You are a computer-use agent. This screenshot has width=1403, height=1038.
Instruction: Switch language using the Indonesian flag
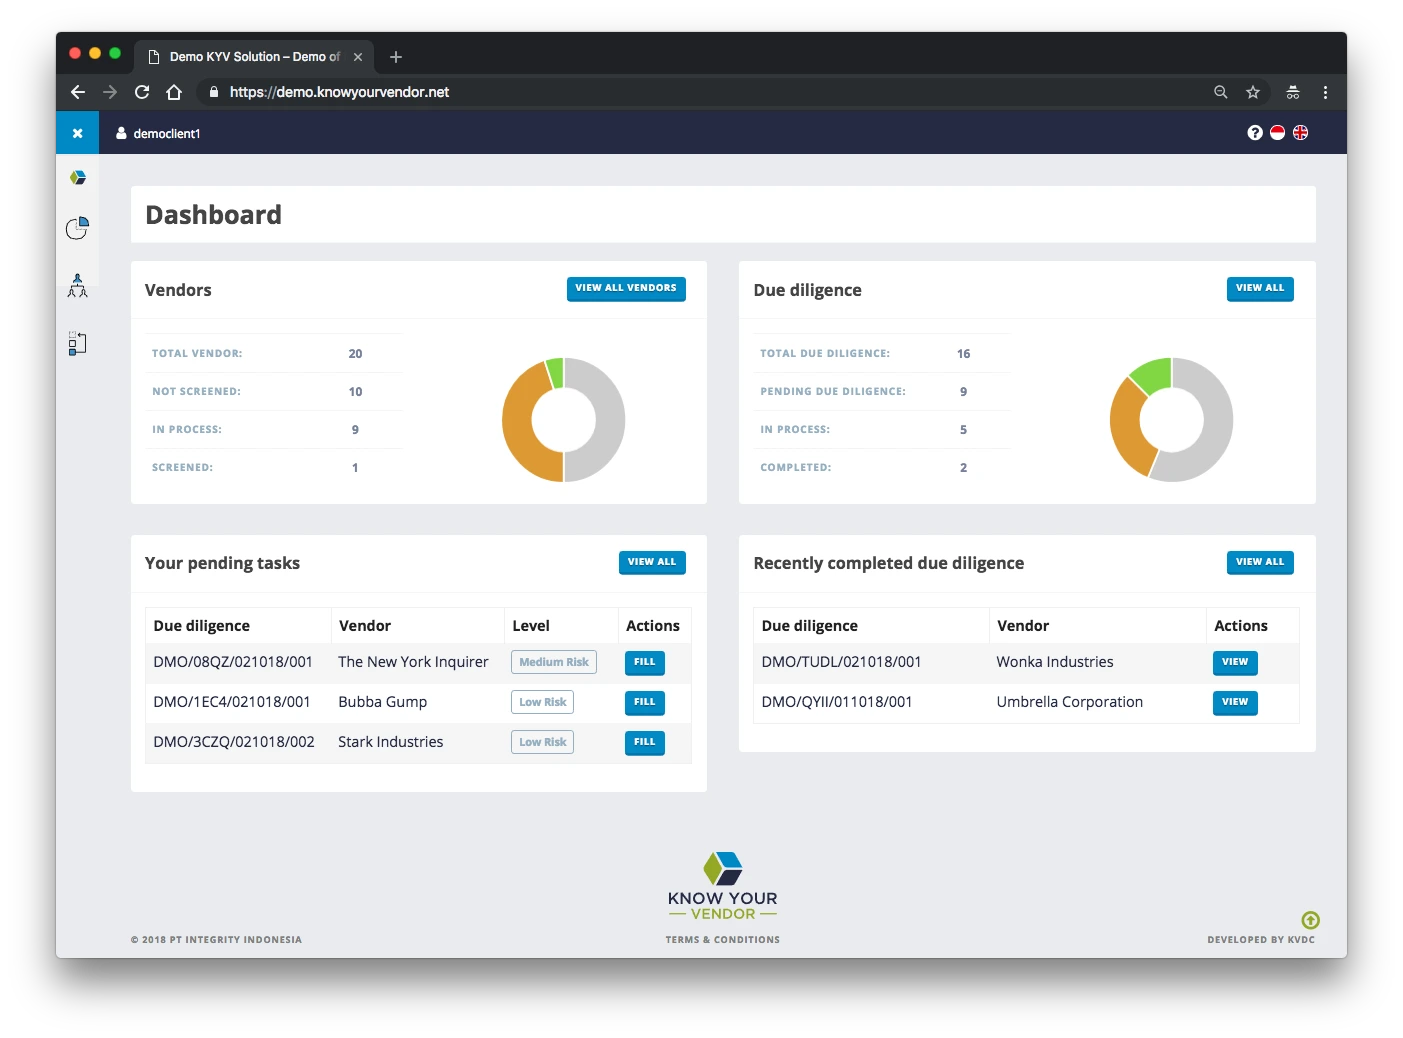pyautogui.click(x=1277, y=131)
